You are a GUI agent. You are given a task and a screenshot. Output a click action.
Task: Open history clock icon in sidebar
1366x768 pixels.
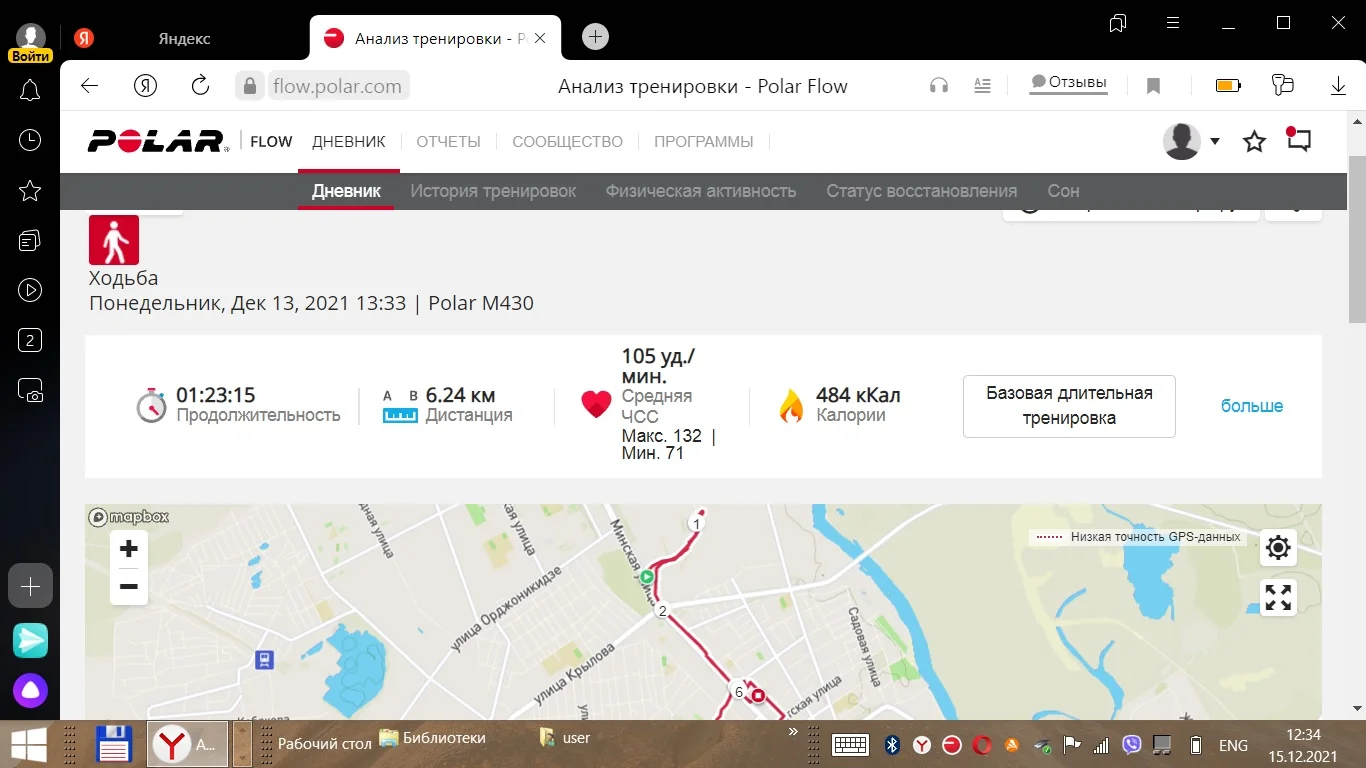(x=30, y=140)
